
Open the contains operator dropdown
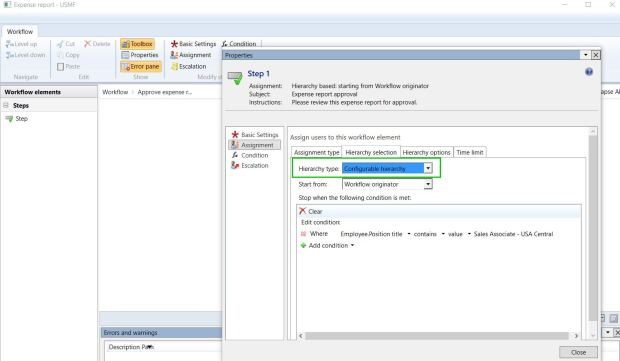tap(443, 234)
